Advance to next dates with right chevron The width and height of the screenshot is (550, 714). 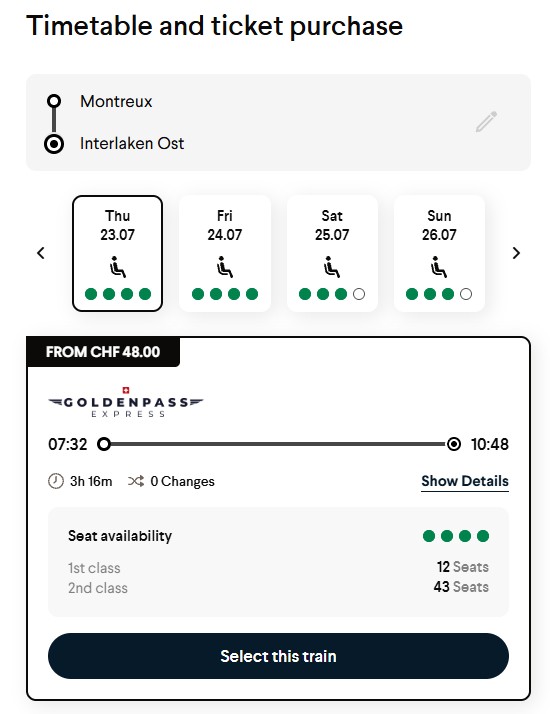click(x=516, y=253)
